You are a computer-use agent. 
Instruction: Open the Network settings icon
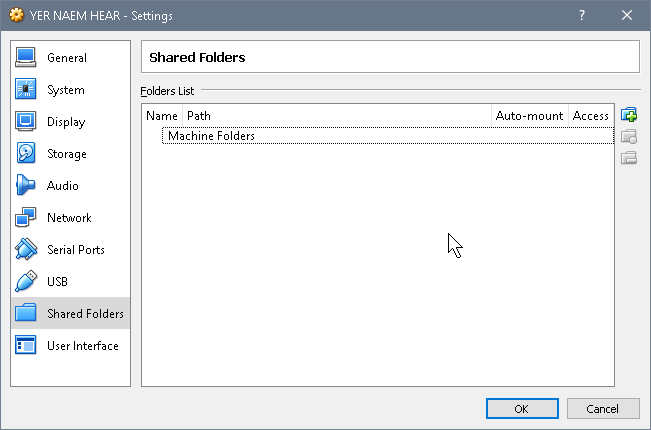[26, 217]
